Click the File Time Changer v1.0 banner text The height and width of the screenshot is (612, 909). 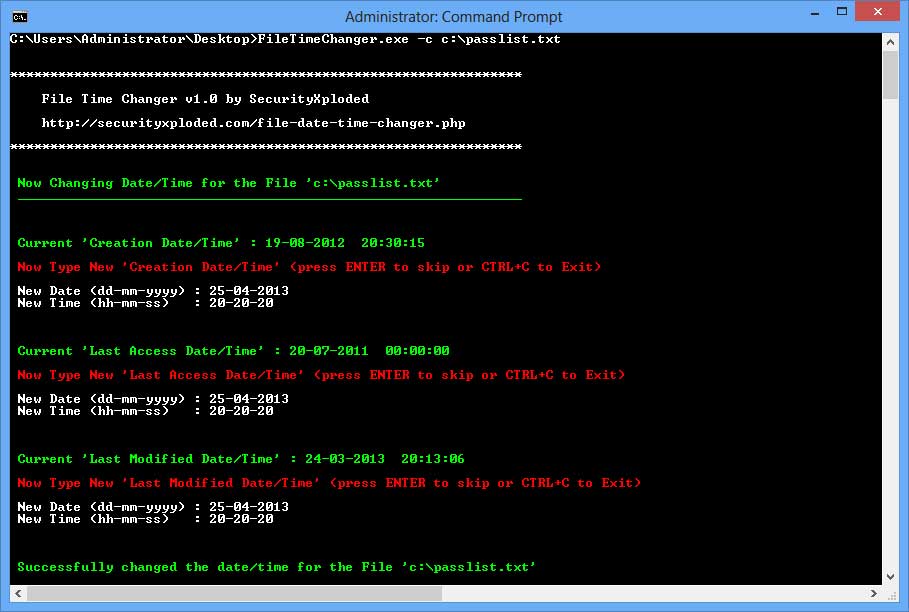click(205, 99)
